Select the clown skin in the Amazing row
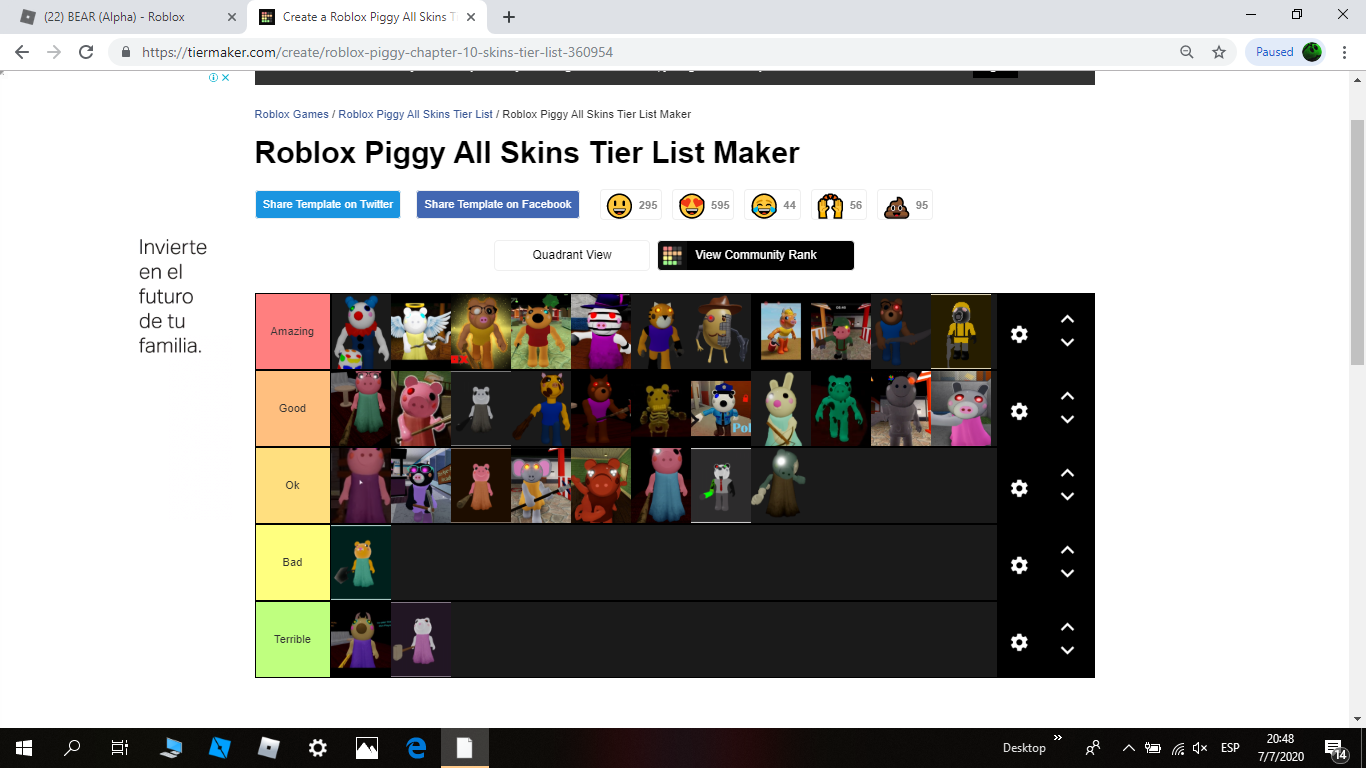The width and height of the screenshot is (1366, 768). [x=361, y=332]
